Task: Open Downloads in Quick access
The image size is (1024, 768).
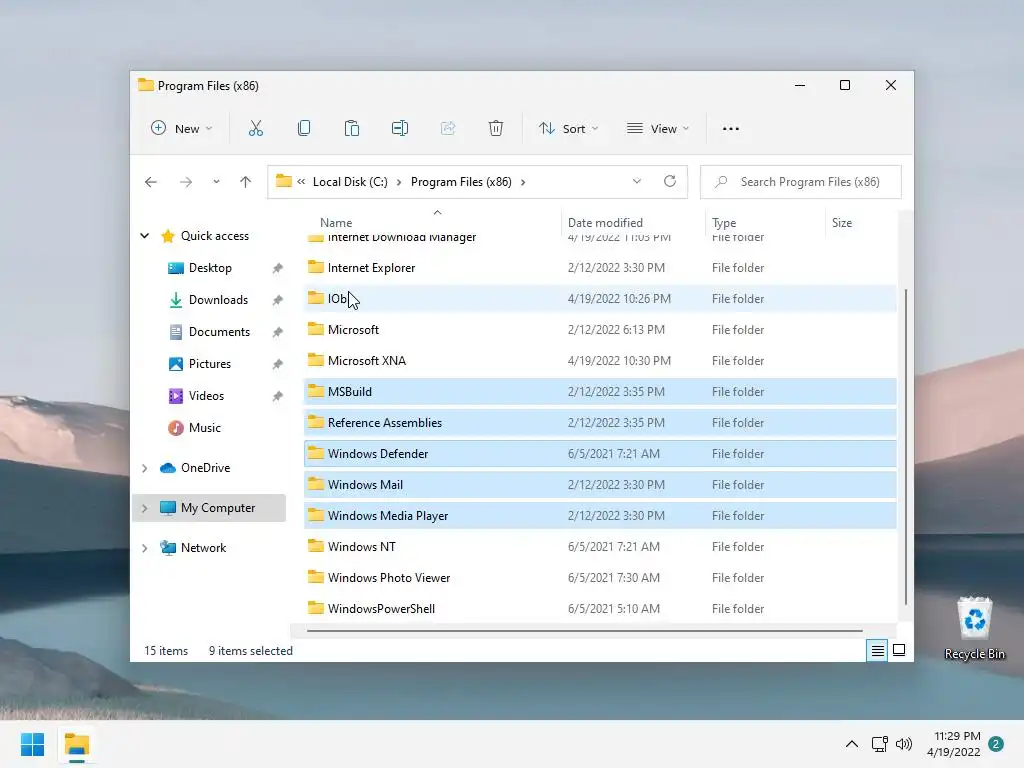Action: pos(218,300)
